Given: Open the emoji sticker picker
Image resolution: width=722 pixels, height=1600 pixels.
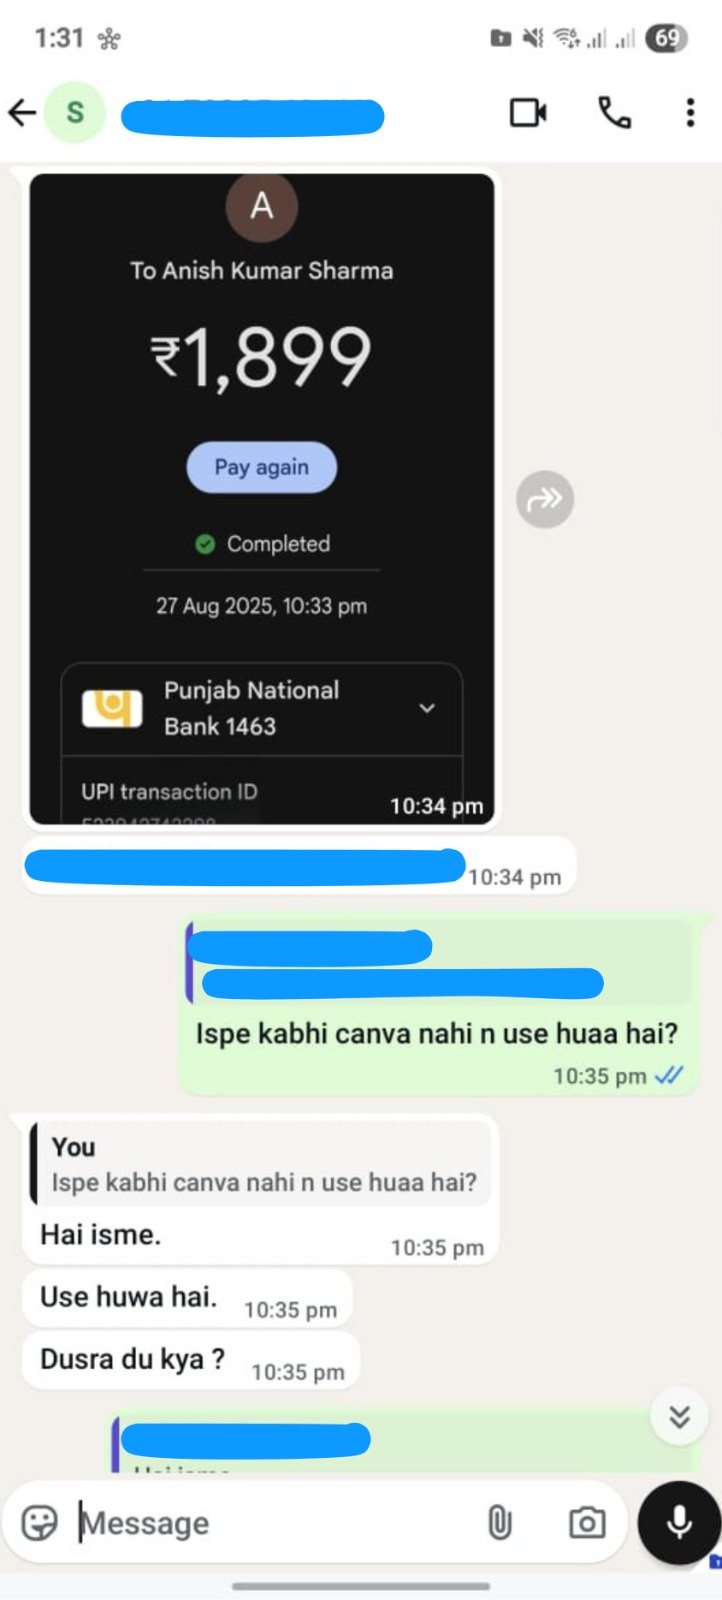Looking at the screenshot, I should tap(40, 1523).
